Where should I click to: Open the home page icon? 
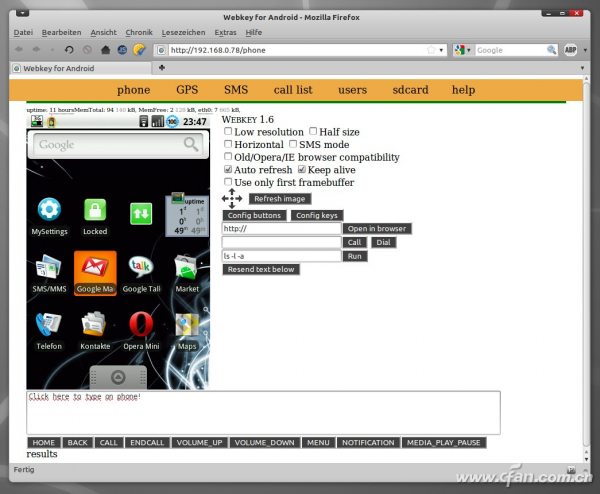105,50
